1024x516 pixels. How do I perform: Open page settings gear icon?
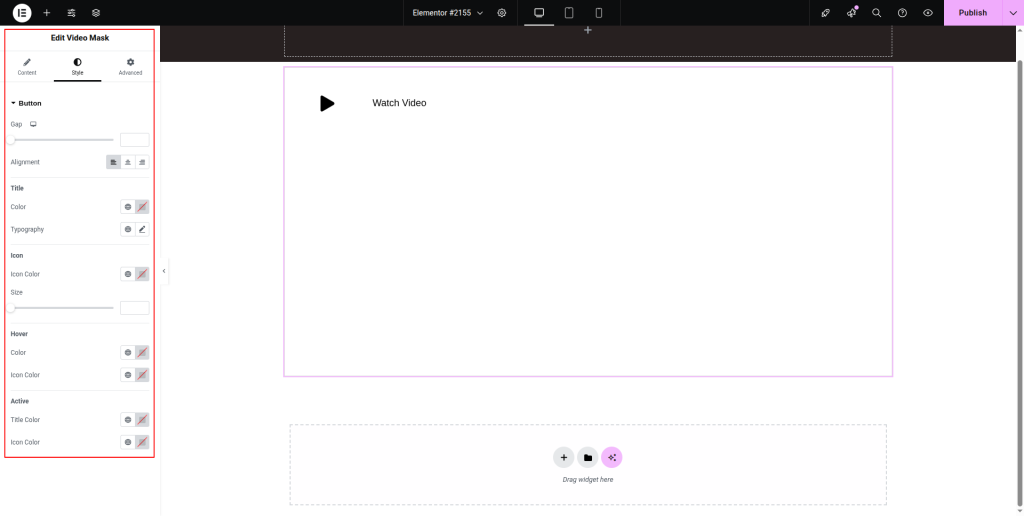pos(502,12)
